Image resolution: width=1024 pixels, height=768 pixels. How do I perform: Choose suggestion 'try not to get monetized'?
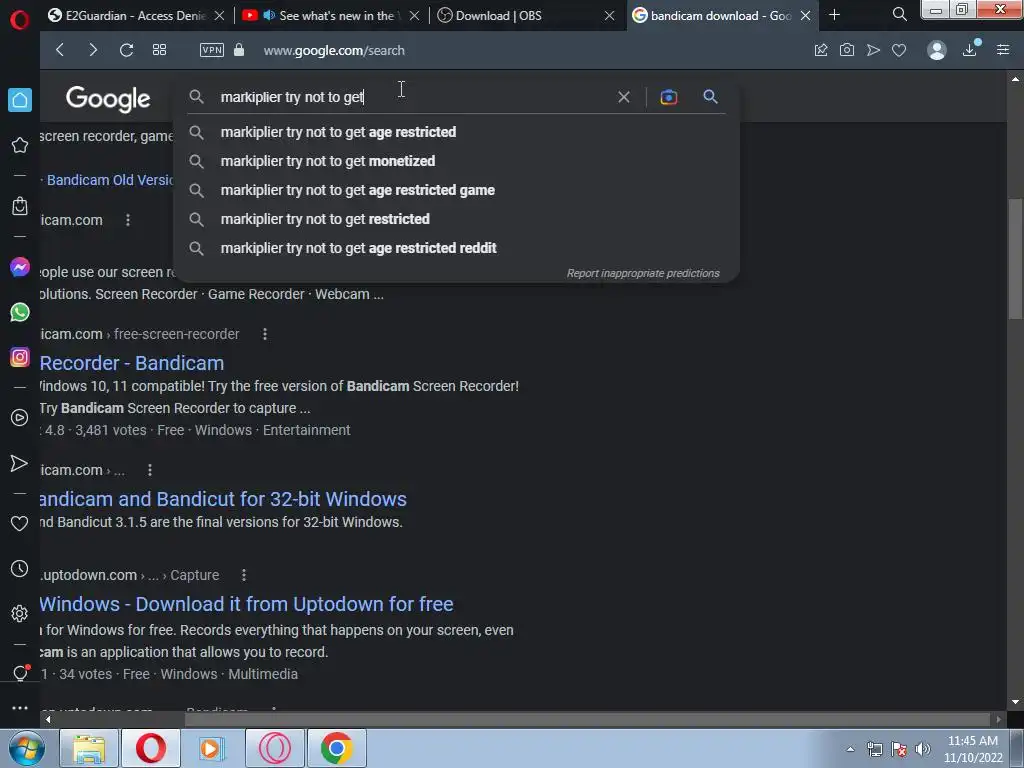pyautogui.click(x=328, y=161)
